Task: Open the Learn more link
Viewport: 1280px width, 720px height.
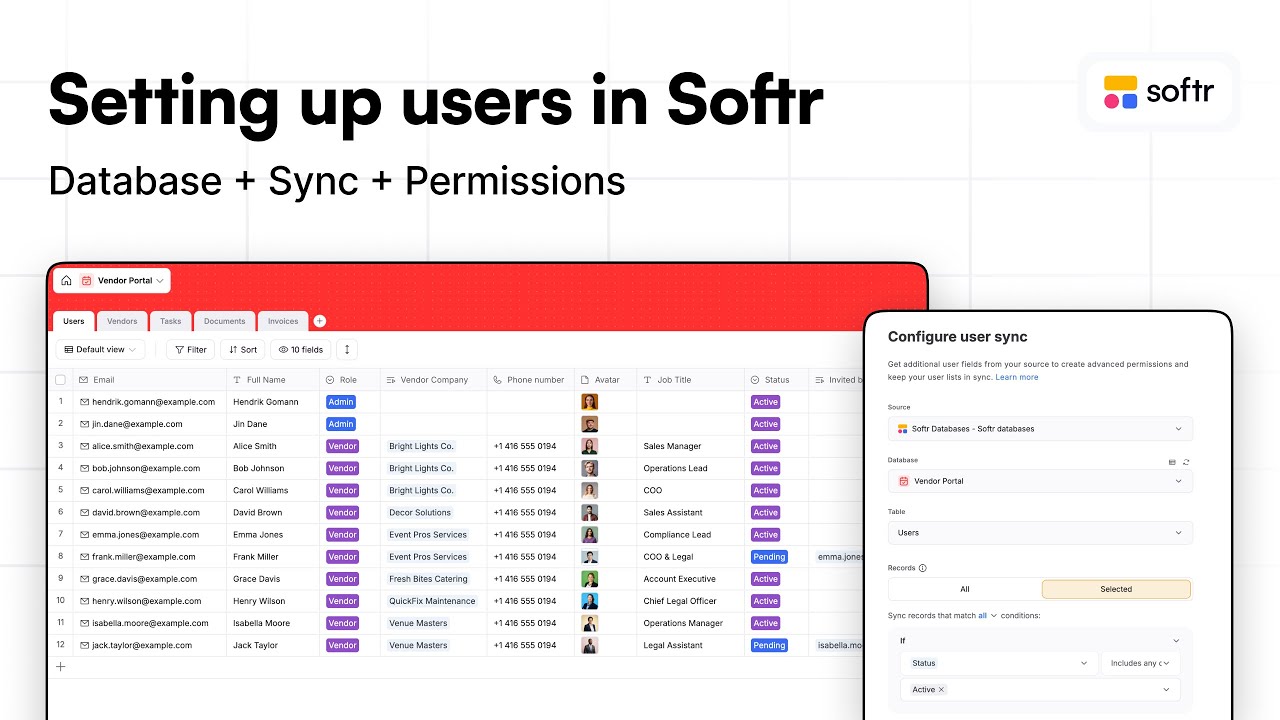Action: [1016, 377]
